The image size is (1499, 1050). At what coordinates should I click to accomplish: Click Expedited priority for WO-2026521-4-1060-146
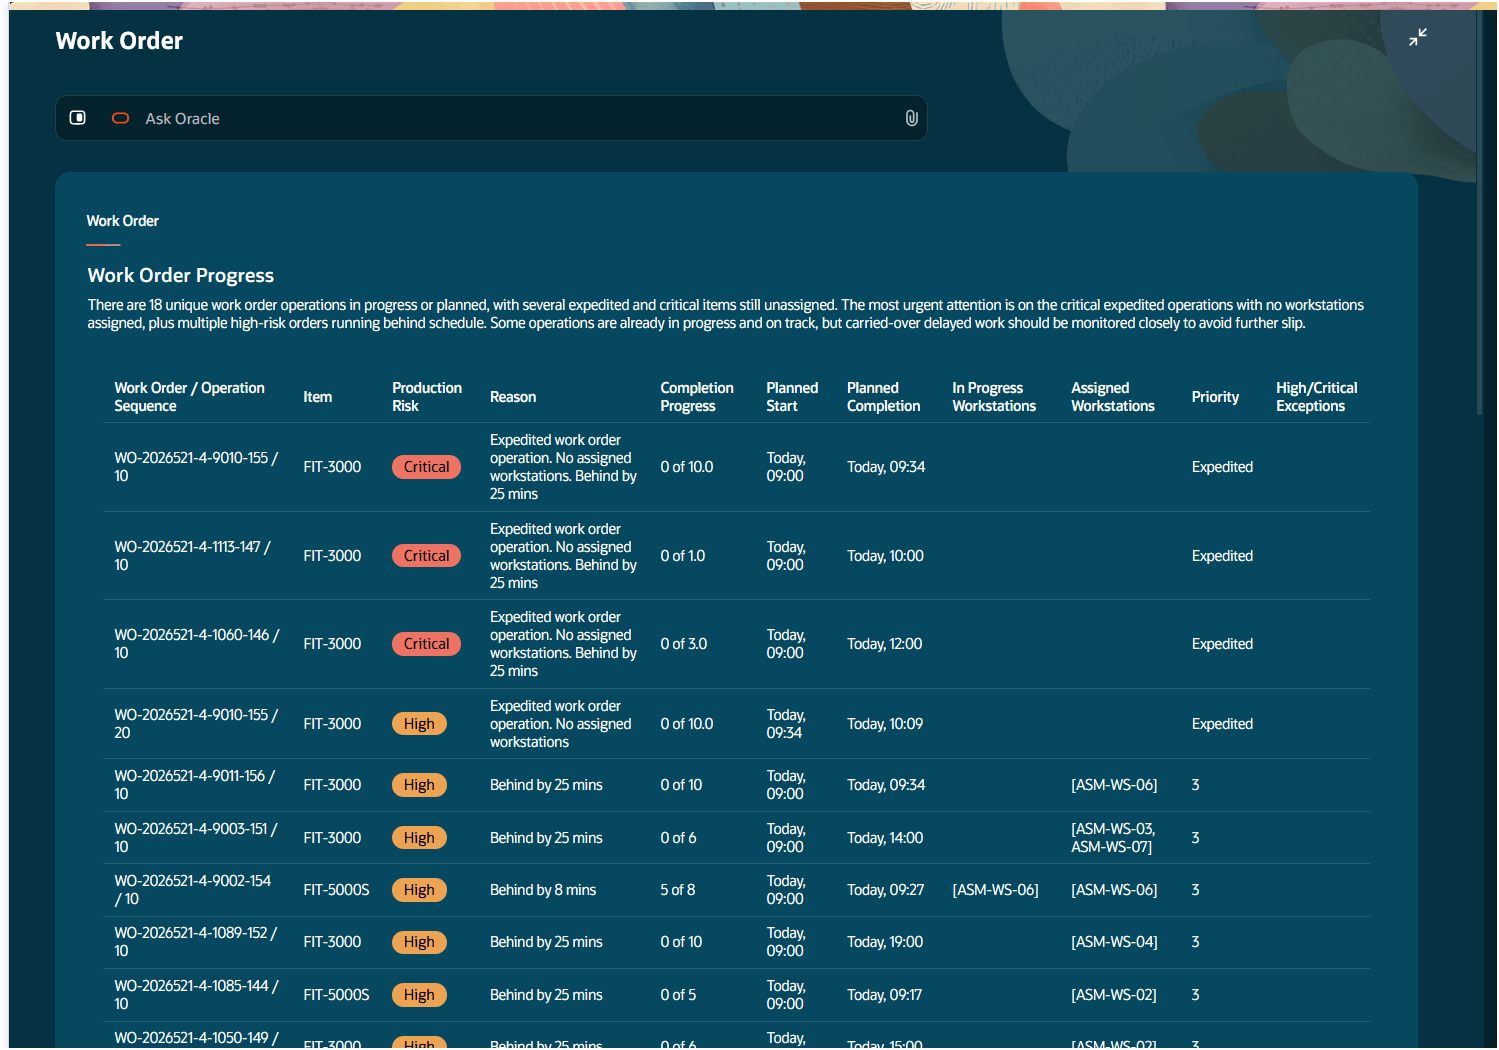pos(1222,644)
